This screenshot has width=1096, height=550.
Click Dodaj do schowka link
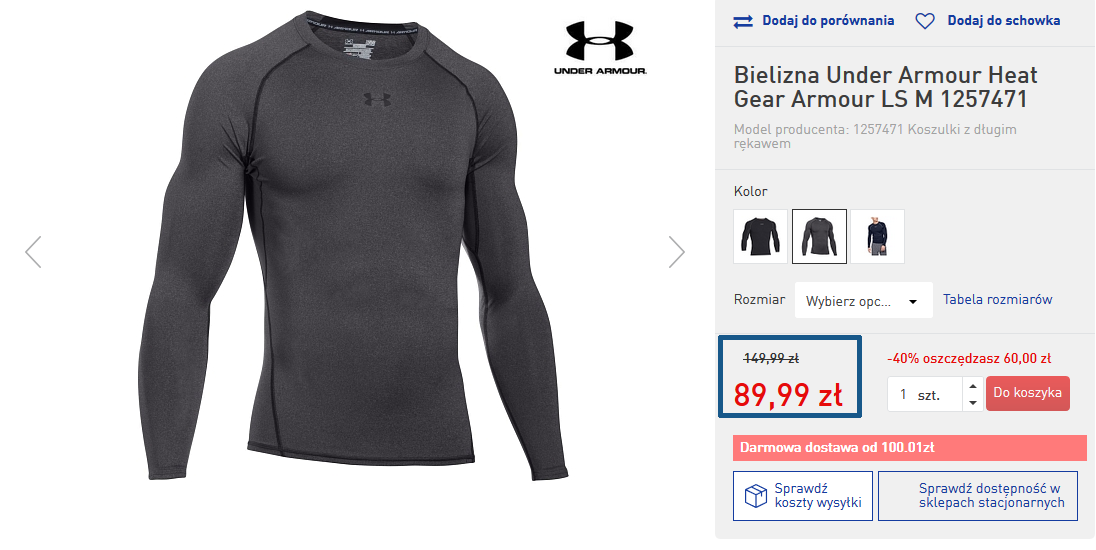point(1003,21)
